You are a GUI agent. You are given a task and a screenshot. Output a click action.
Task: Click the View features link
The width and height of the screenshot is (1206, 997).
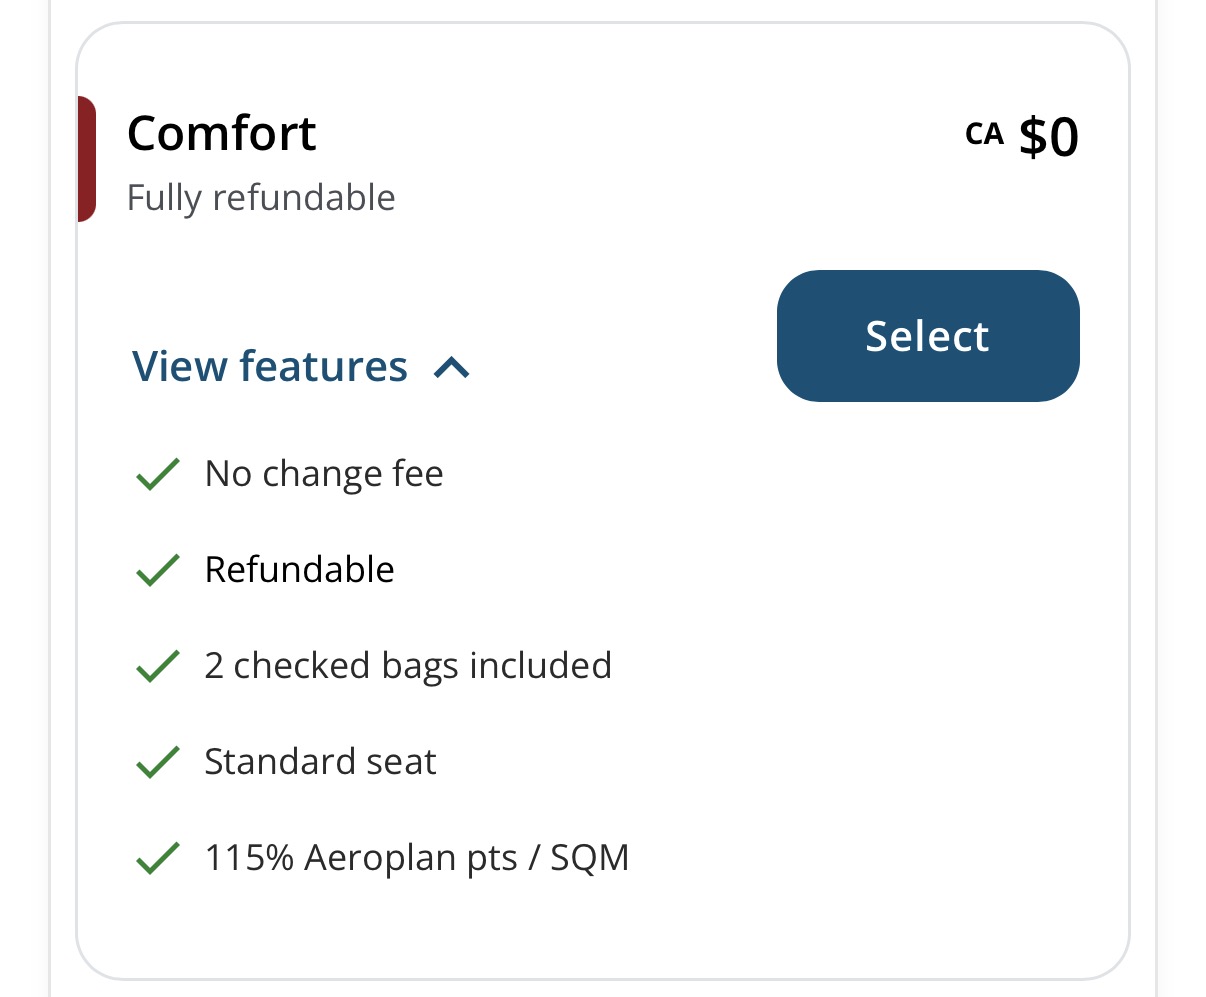tap(270, 367)
